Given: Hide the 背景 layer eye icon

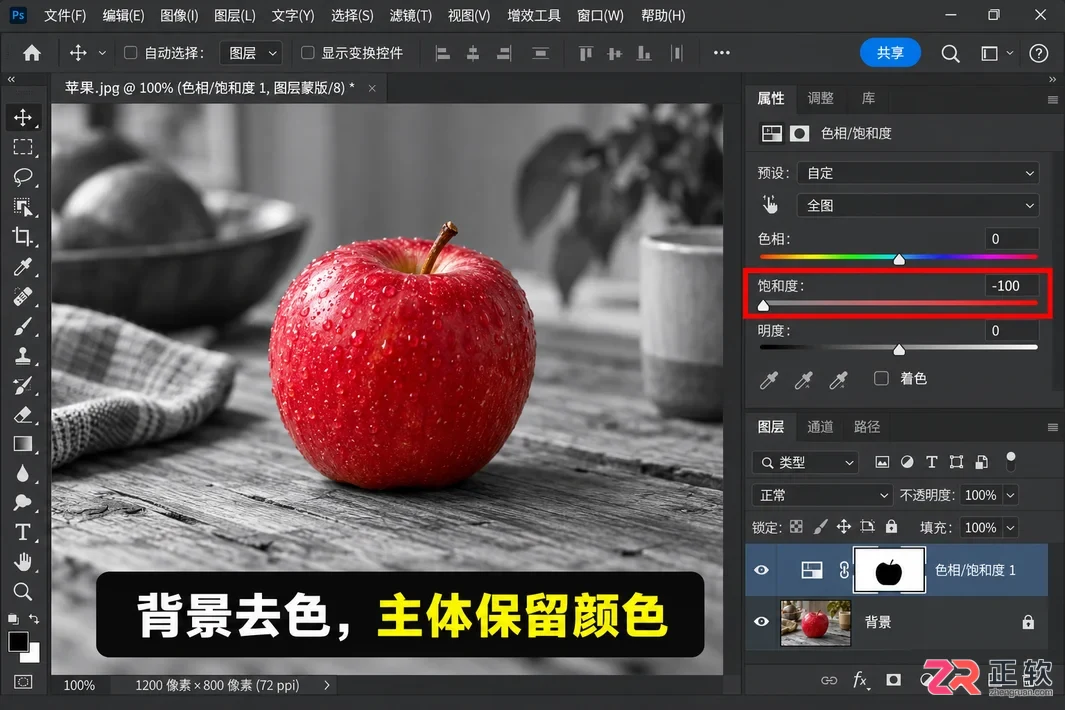Looking at the screenshot, I should point(761,622).
